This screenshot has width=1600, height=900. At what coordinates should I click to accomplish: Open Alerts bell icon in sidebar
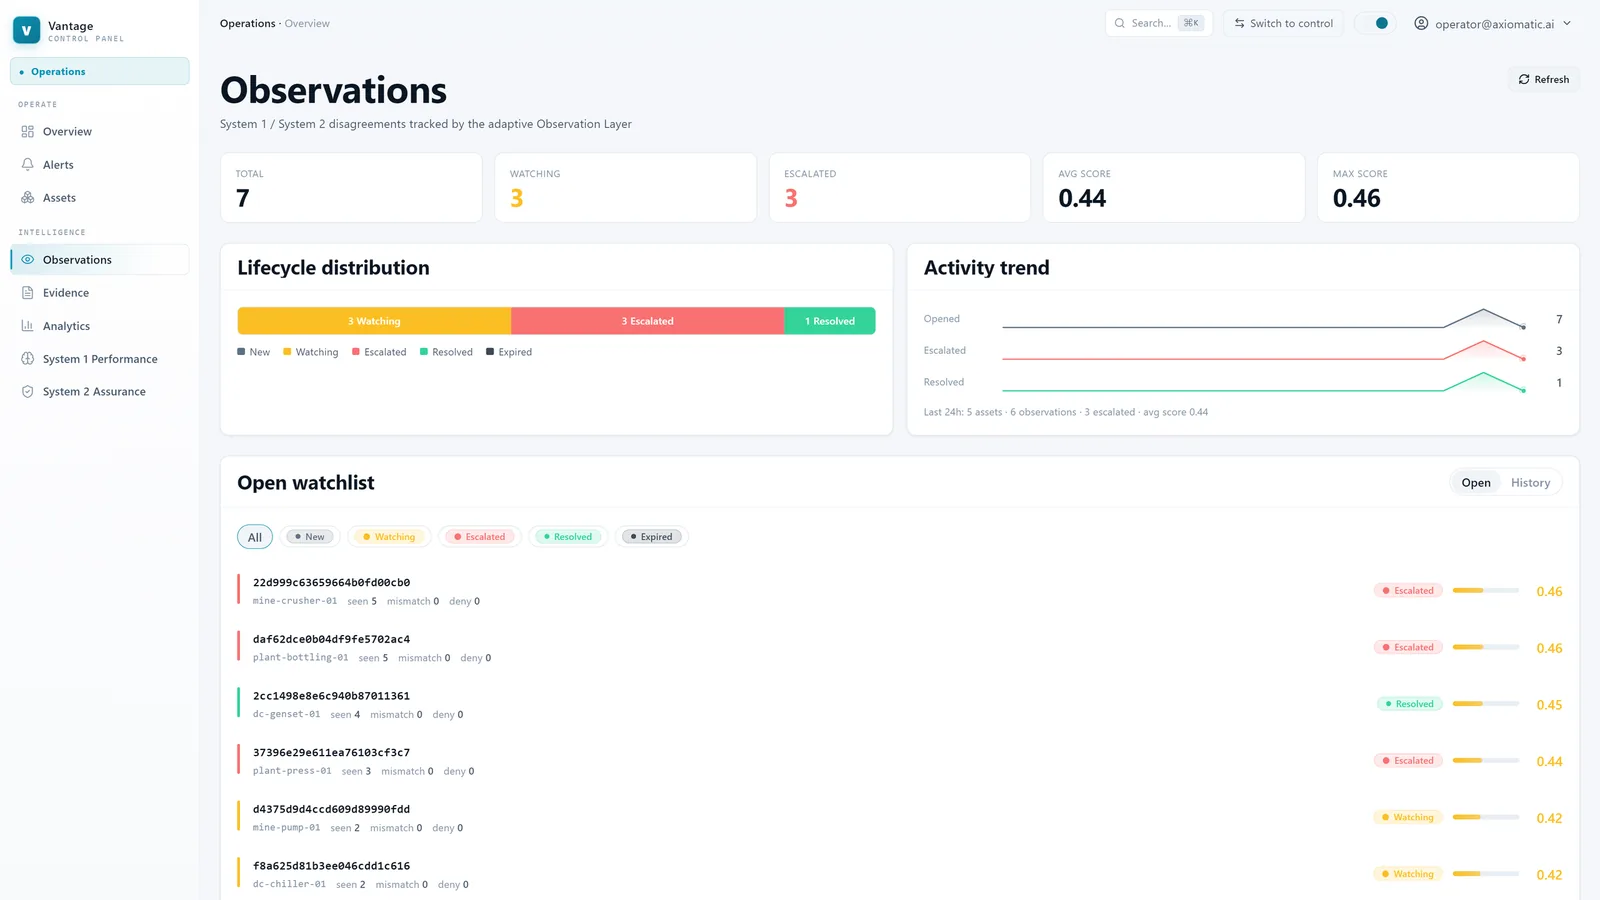tap(28, 165)
